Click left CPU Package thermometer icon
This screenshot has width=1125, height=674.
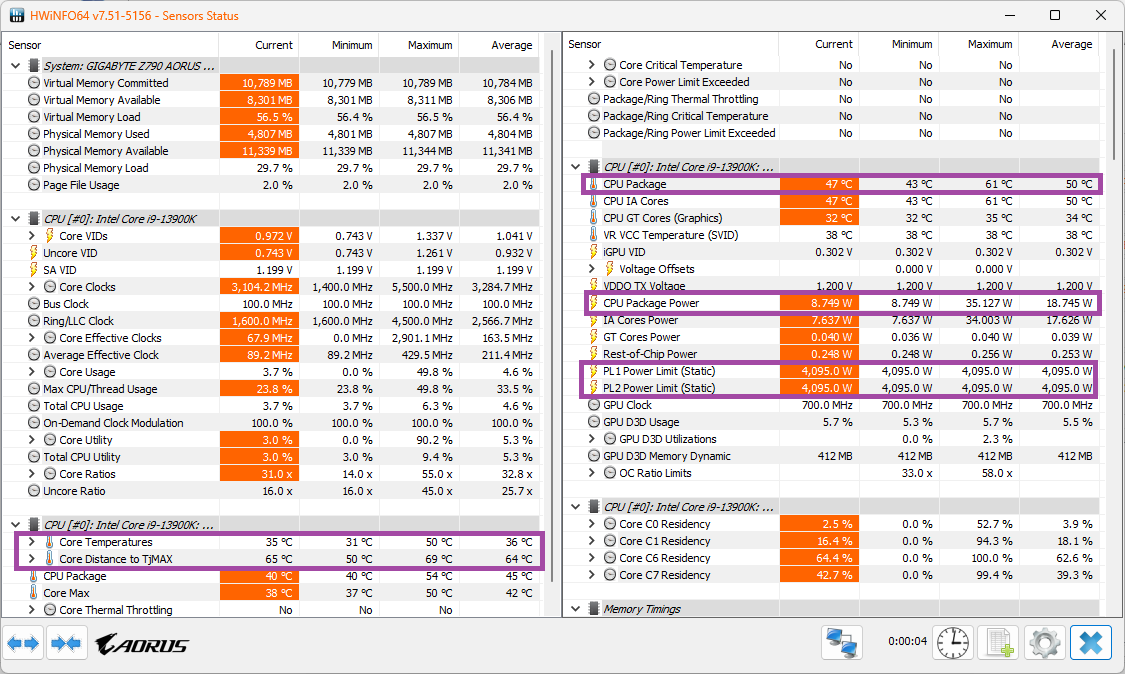pos(34,576)
